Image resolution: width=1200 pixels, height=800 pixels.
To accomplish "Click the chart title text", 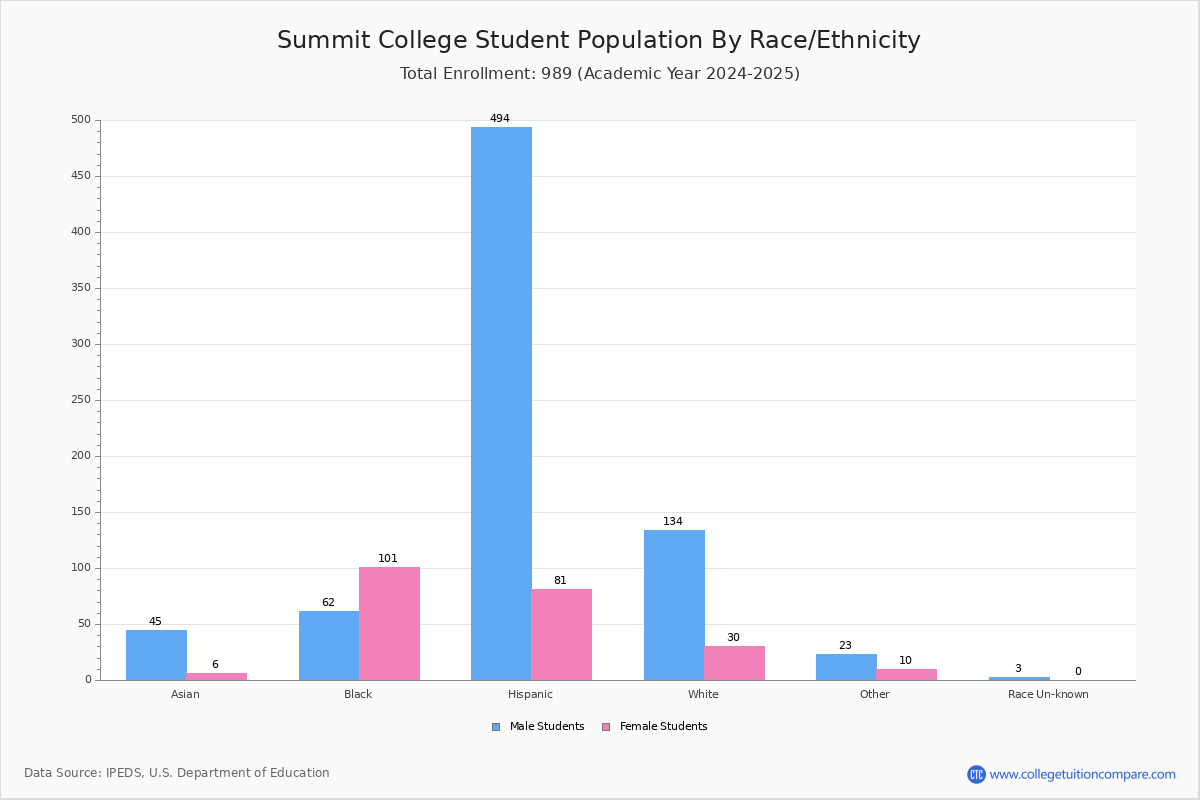I will click(599, 40).
